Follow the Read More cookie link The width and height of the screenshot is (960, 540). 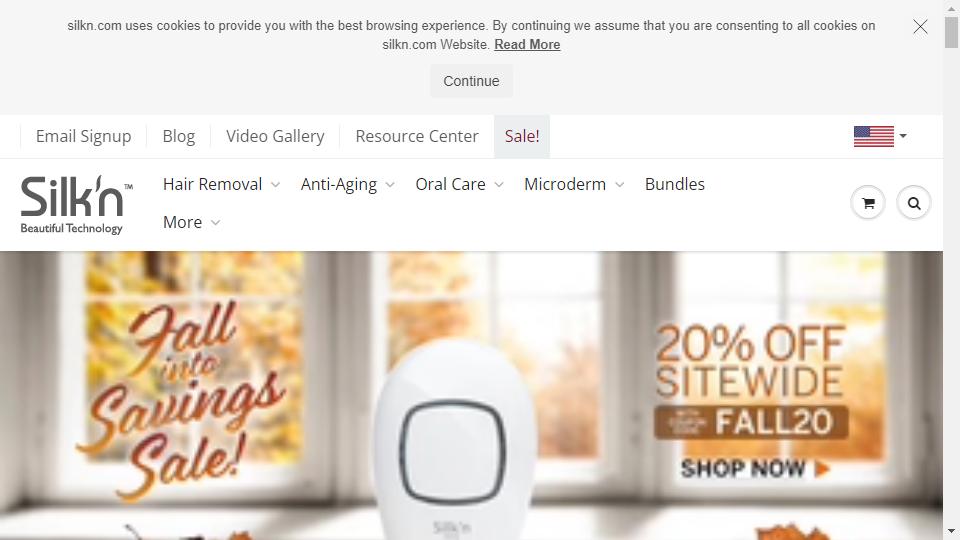coord(527,45)
